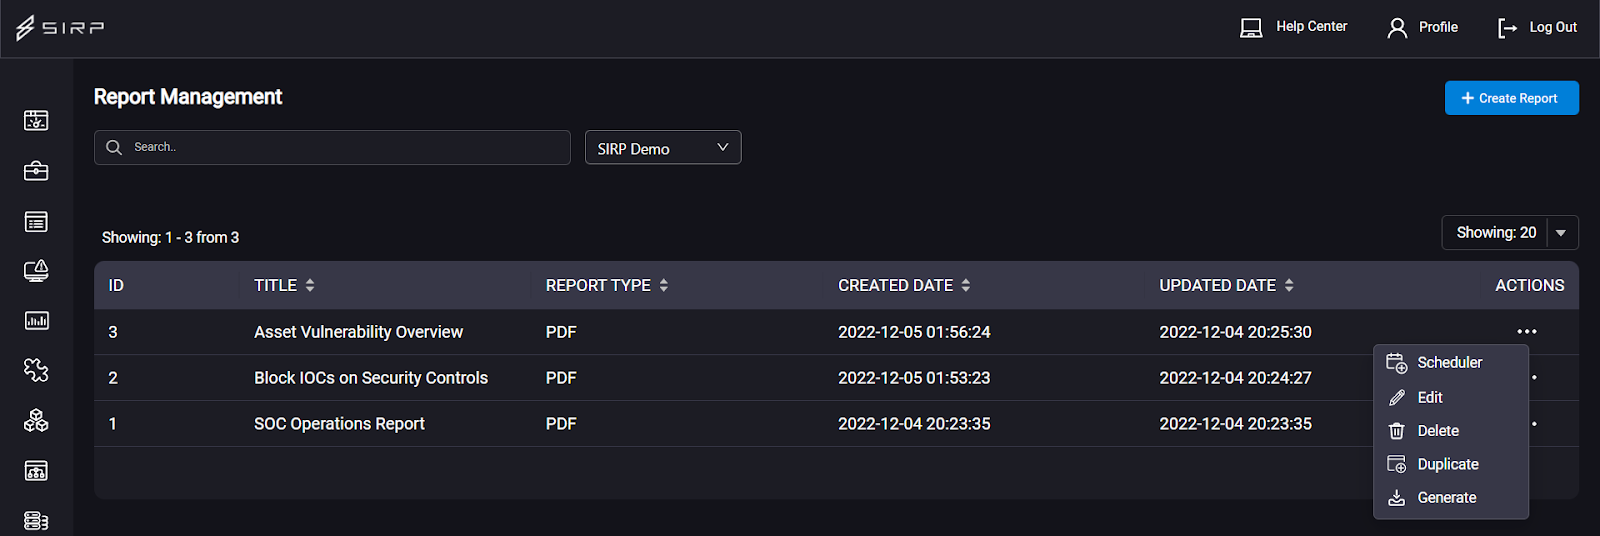
Task: Open the list view icon in sidebar
Action: coord(36,221)
